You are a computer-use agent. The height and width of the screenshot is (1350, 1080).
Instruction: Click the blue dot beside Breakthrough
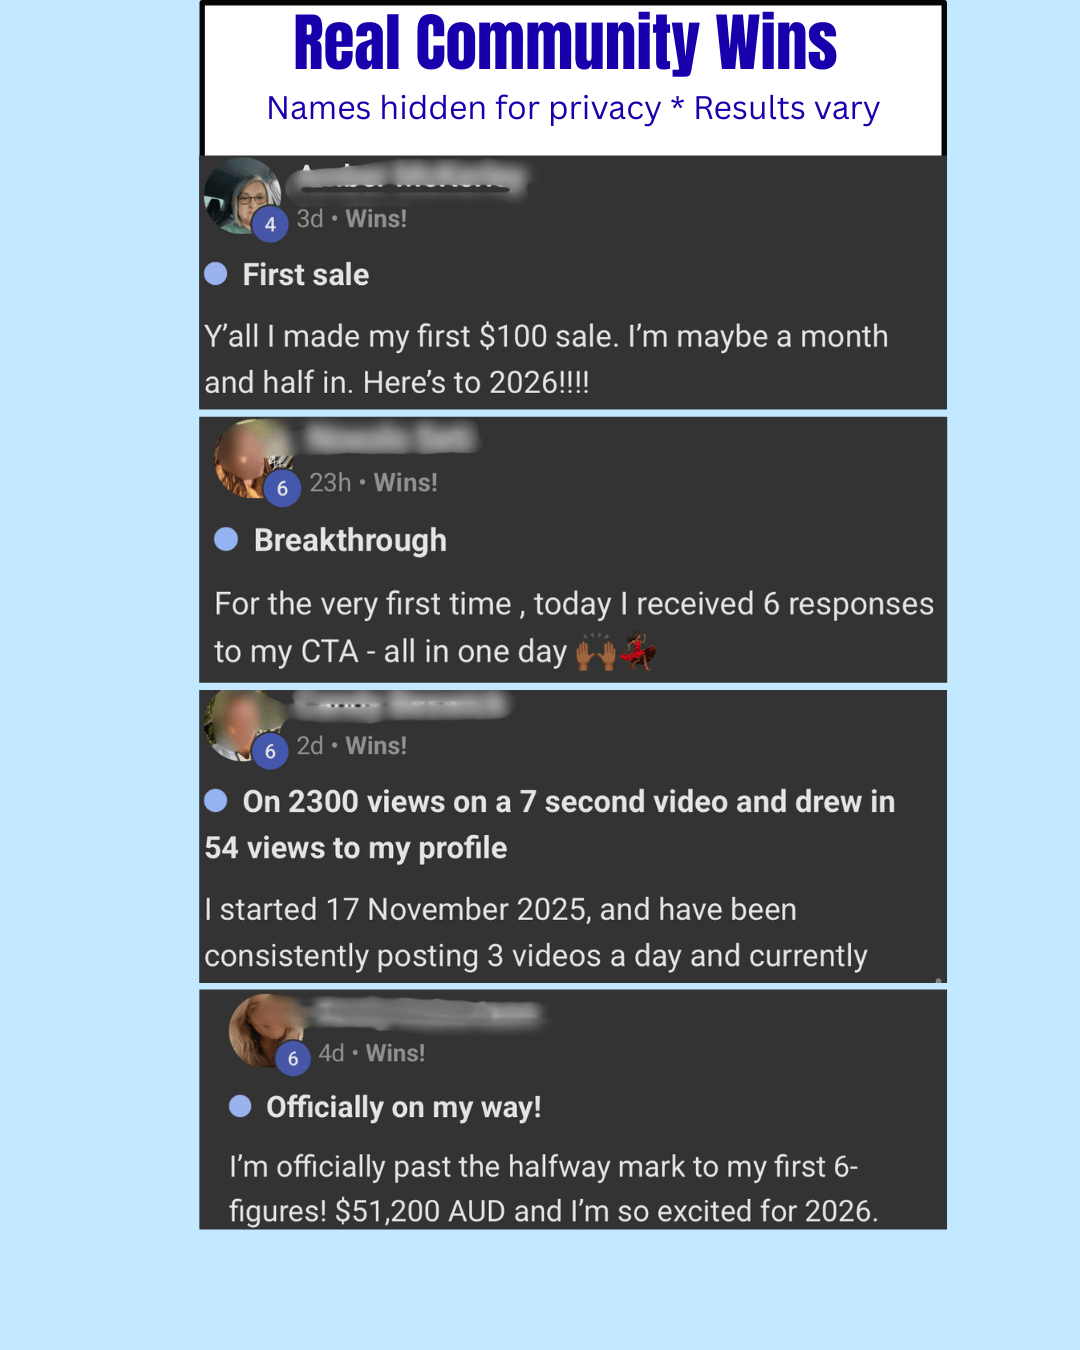[227, 540]
